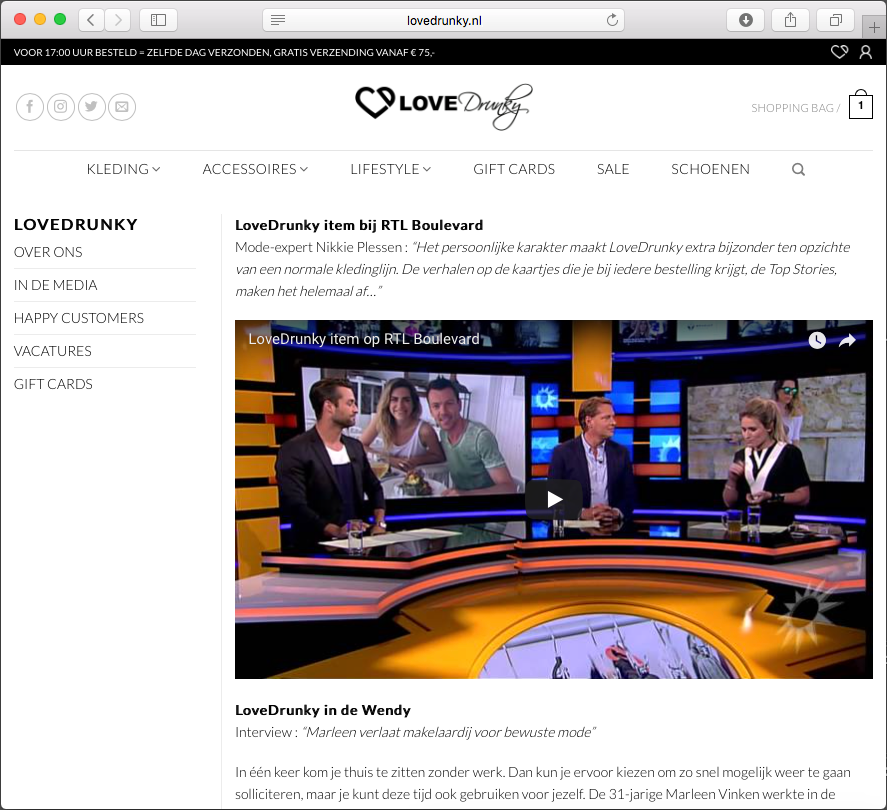Toggle Safari Reader view icon
This screenshot has height=810, width=887.
[278, 20]
